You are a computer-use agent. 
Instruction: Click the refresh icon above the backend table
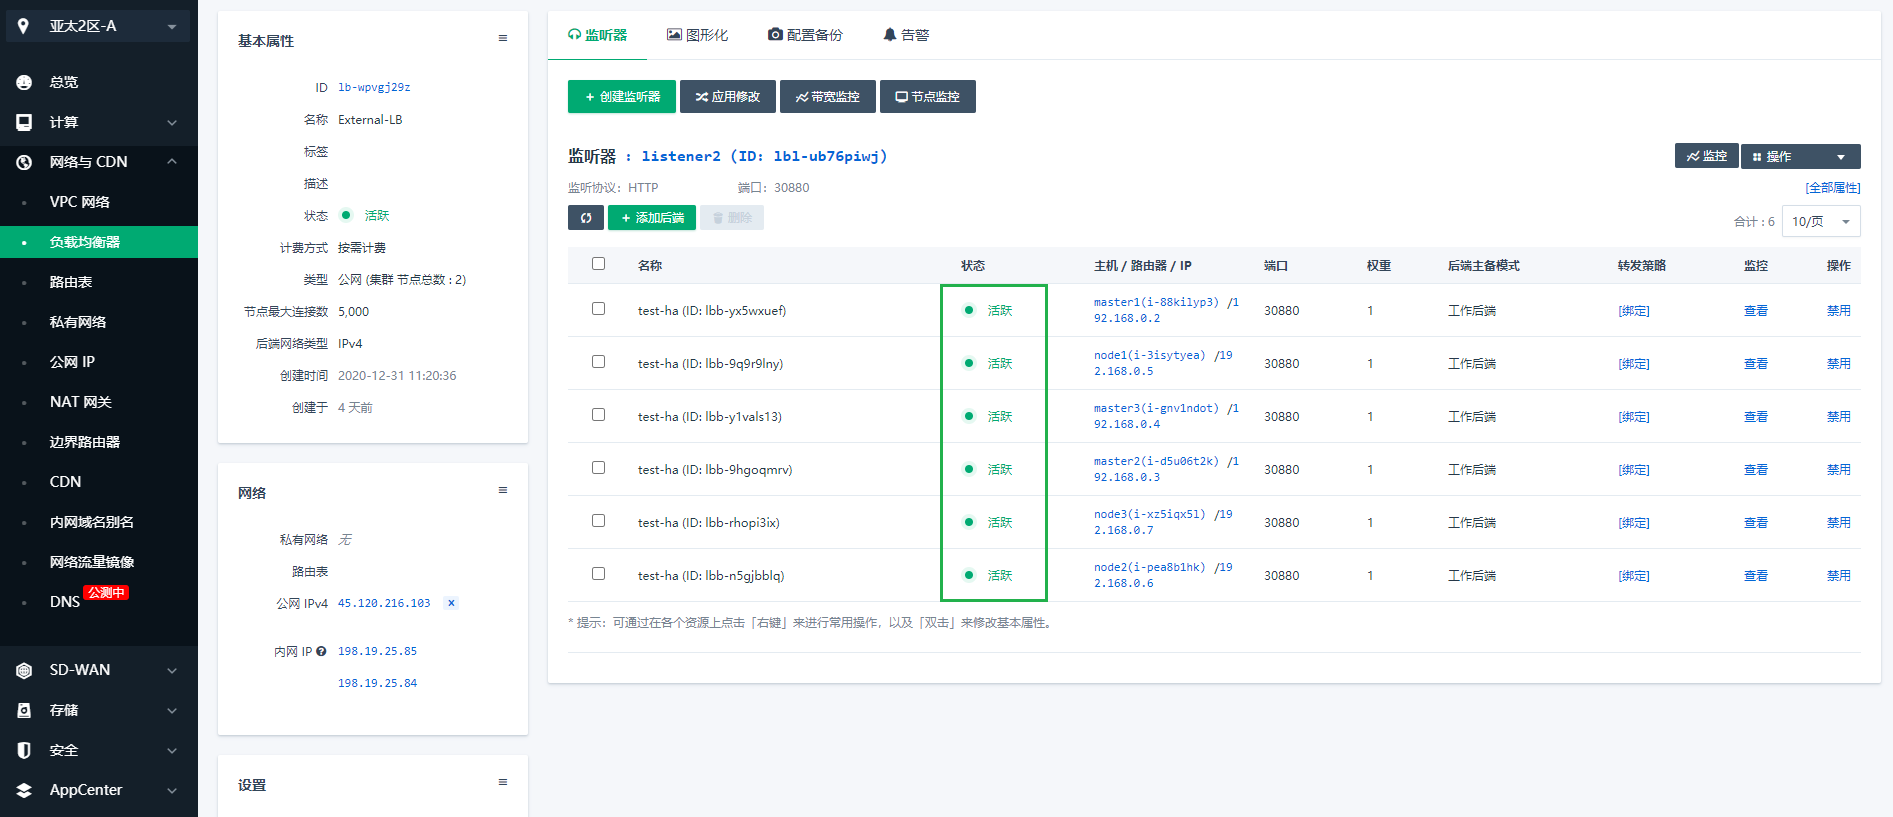click(x=586, y=218)
